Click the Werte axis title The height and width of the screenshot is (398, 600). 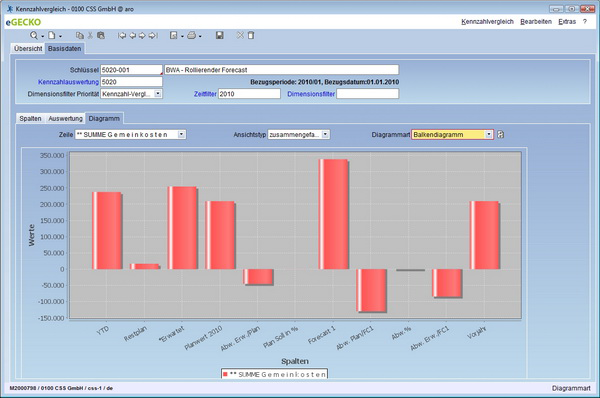(32, 235)
